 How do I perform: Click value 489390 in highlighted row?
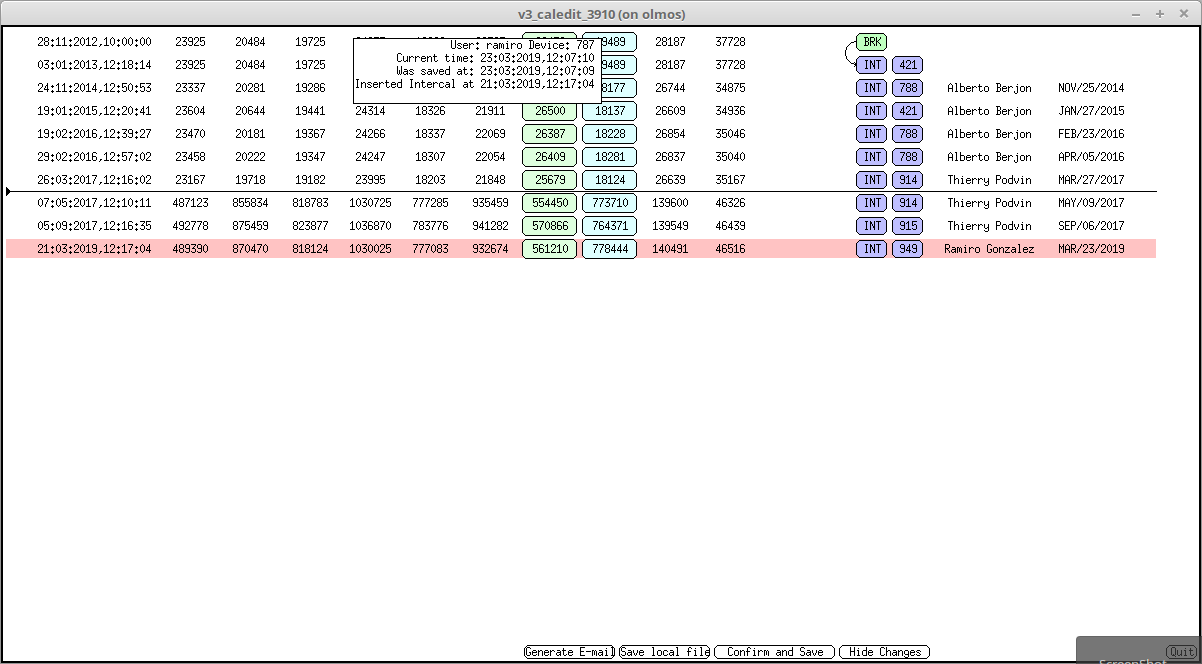point(190,249)
